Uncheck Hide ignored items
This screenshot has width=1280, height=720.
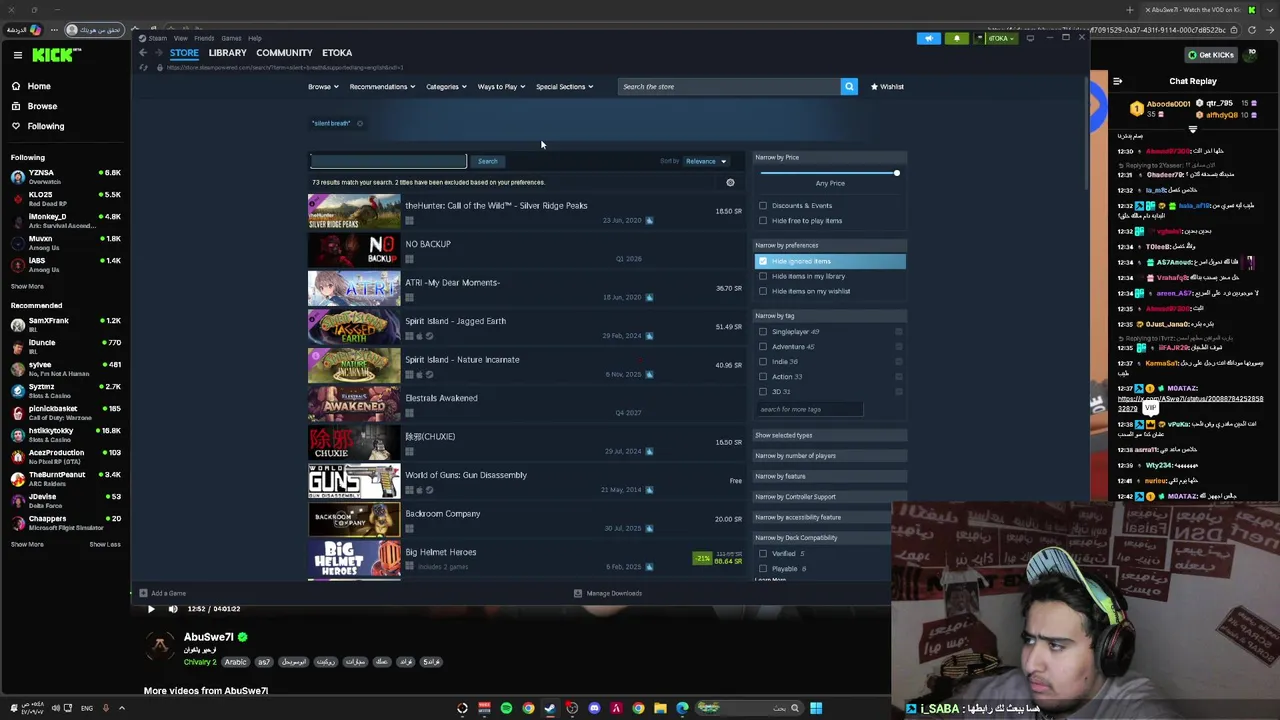coord(763,261)
